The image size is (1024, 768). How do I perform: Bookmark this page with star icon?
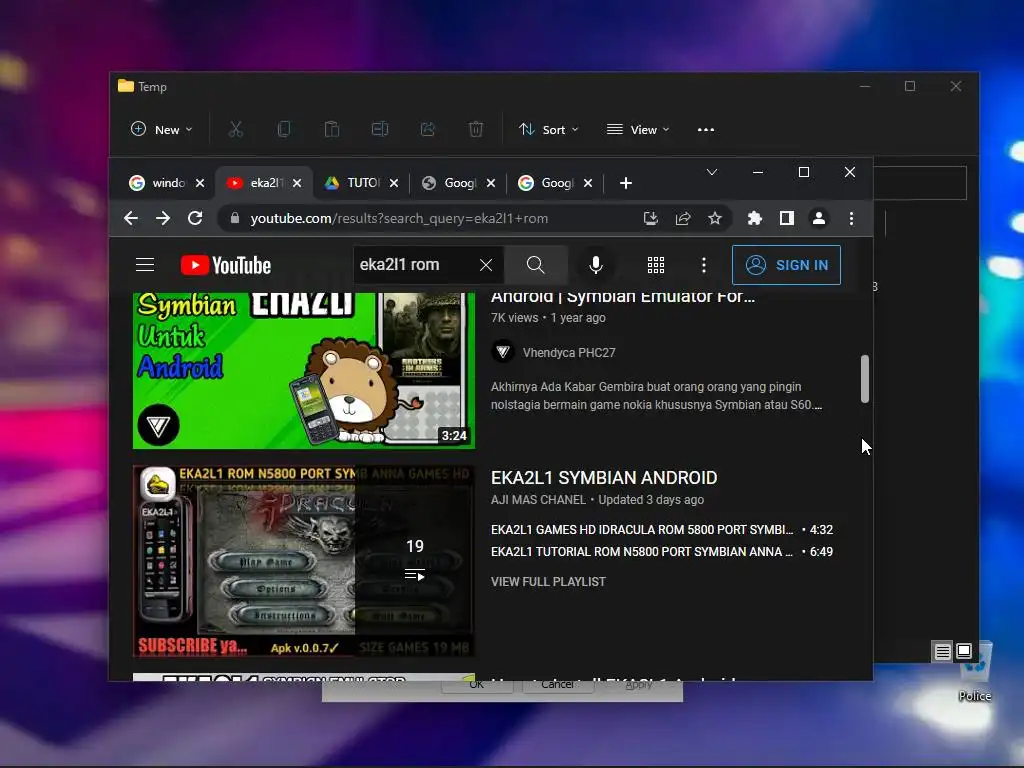click(x=715, y=218)
